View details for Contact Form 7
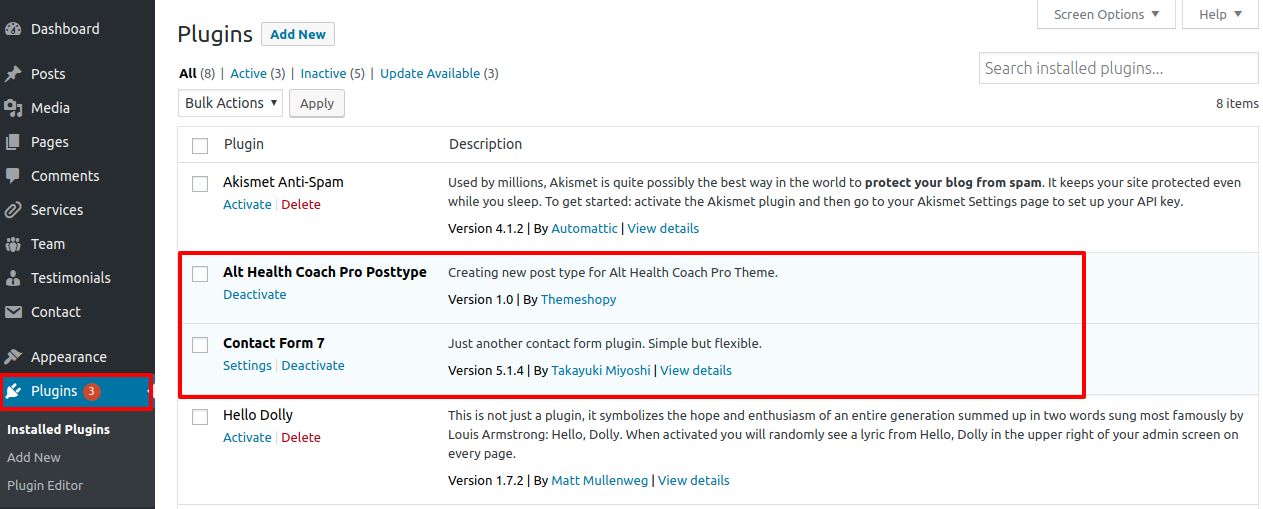The width and height of the screenshot is (1263, 509). pyautogui.click(x=696, y=370)
